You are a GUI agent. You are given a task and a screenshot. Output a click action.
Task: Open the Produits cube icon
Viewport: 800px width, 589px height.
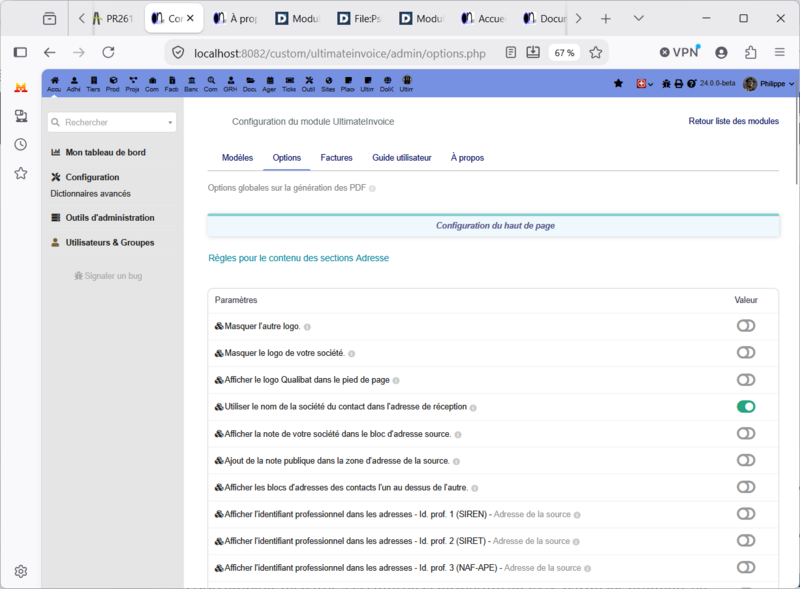tap(113, 84)
